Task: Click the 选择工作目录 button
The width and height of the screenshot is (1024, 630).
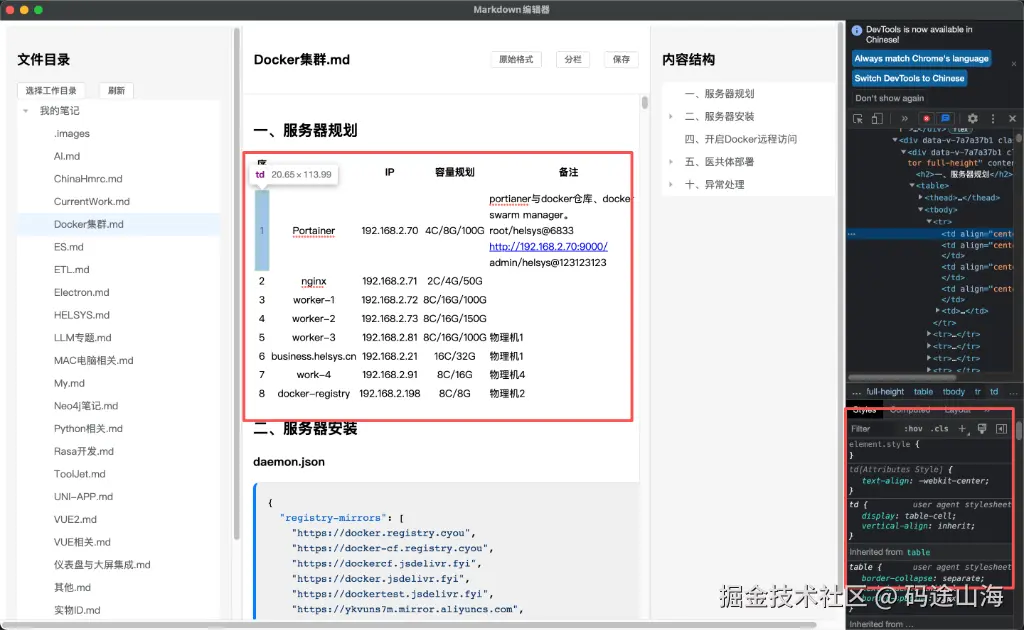Action: point(51,90)
